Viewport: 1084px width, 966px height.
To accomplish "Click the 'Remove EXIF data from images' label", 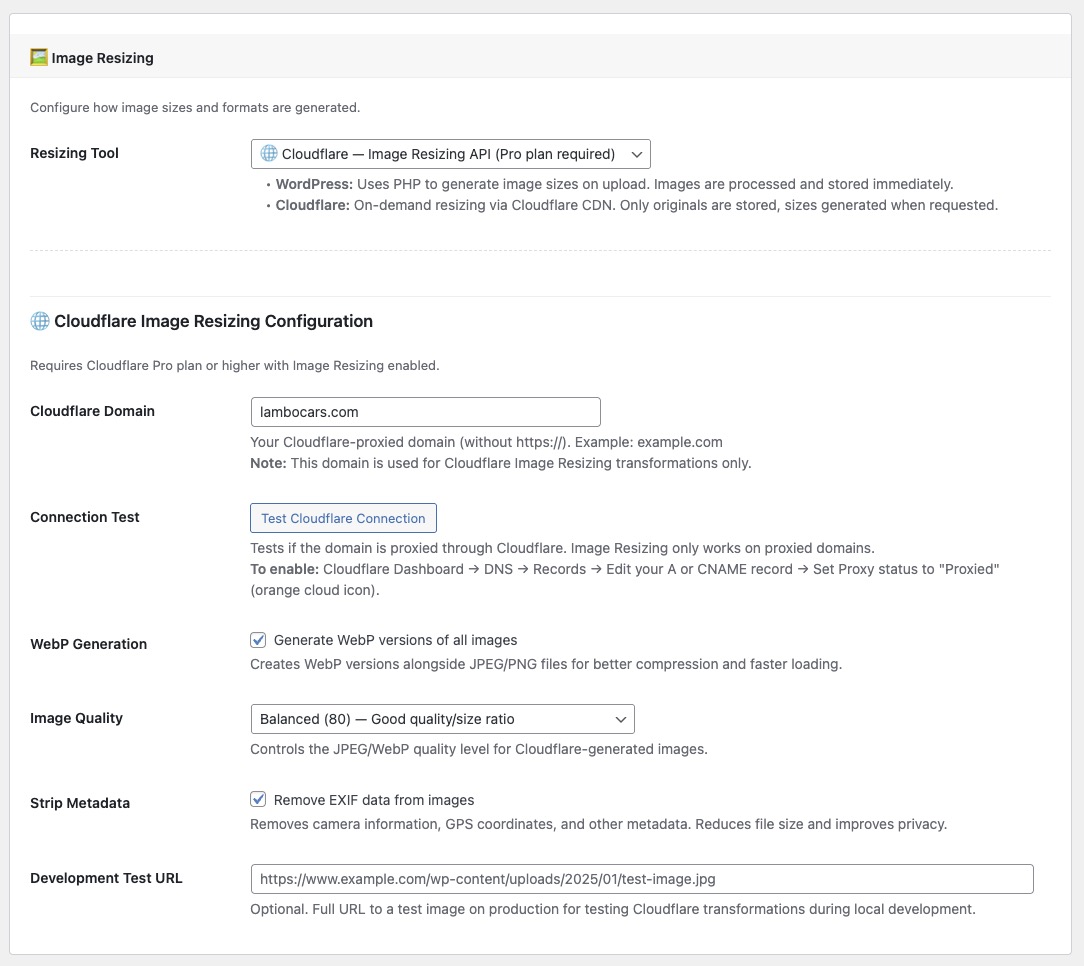I will [373, 800].
